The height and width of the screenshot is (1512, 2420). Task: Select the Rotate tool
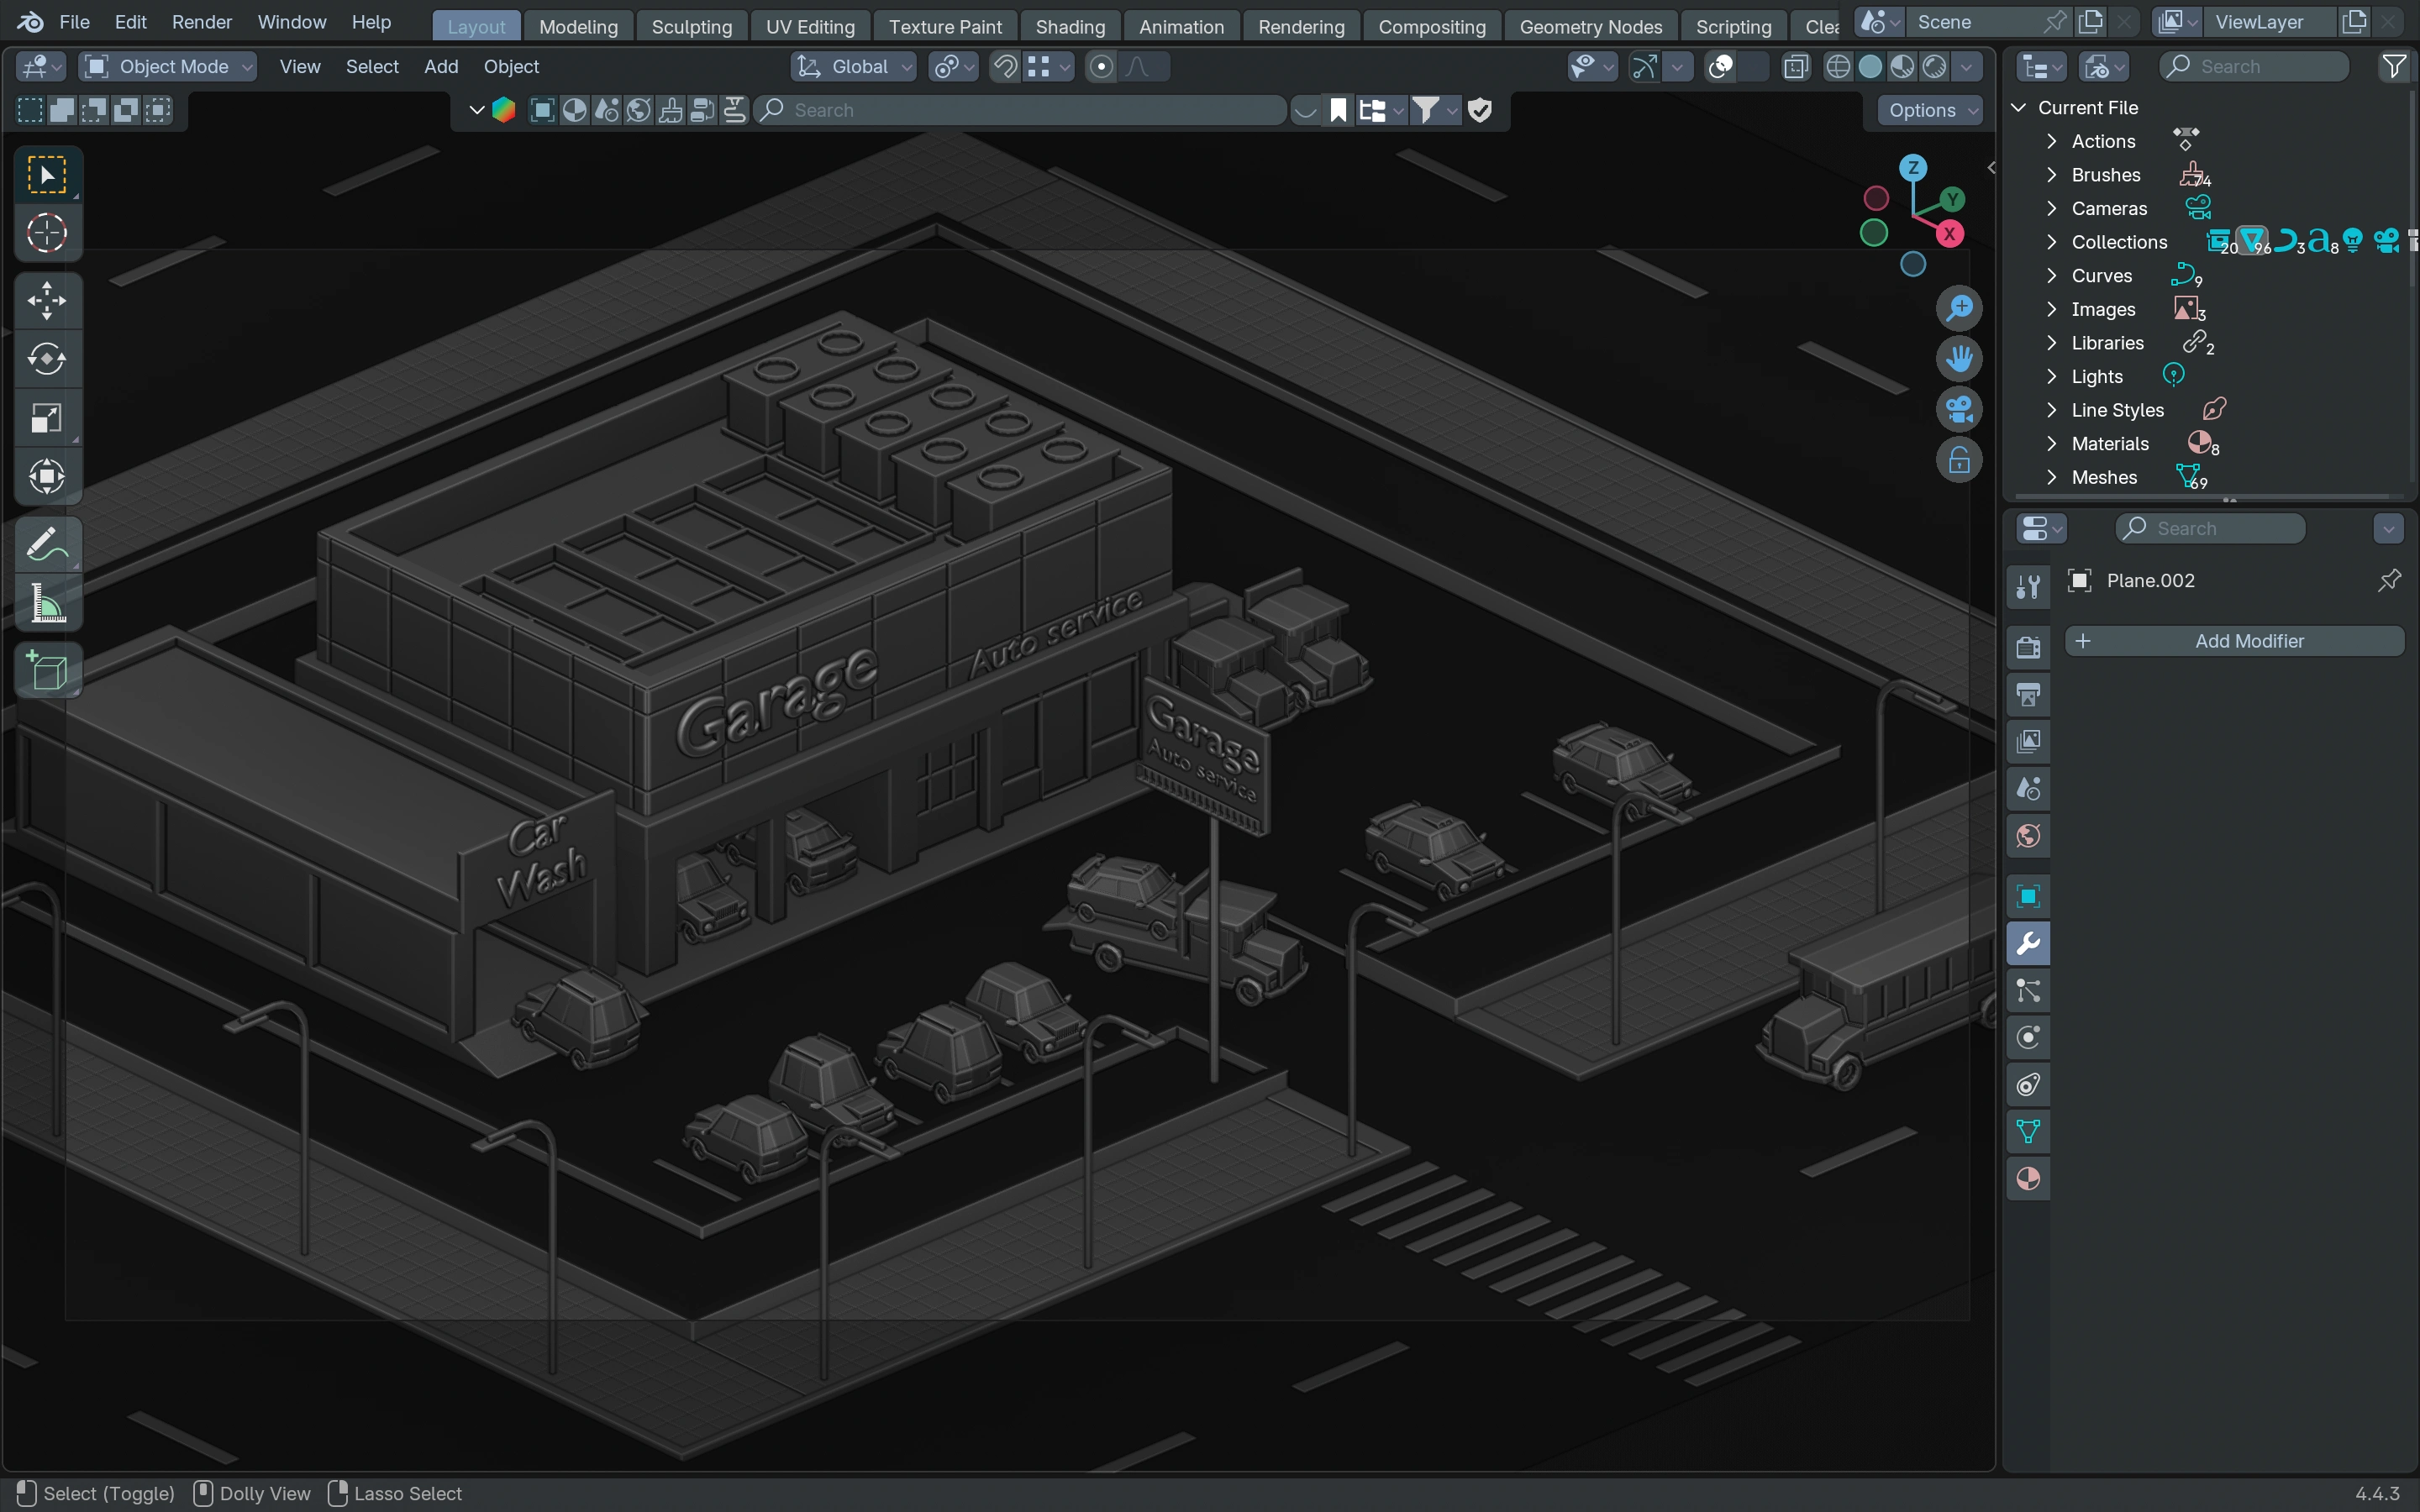[46, 358]
